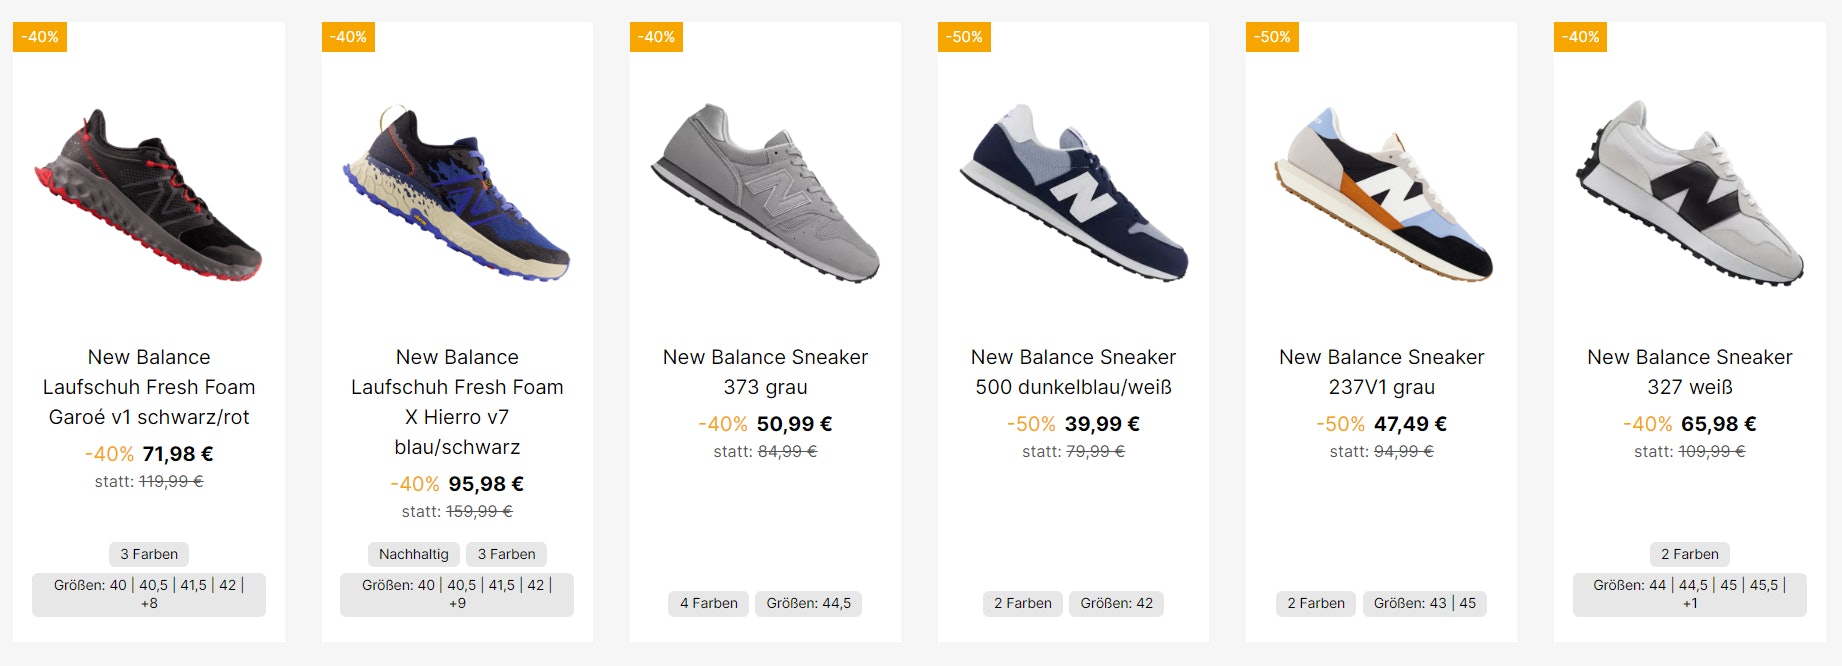Click the Sneaker 327 weiß product image
Screen dimensions: 1842x666
tap(1689, 190)
